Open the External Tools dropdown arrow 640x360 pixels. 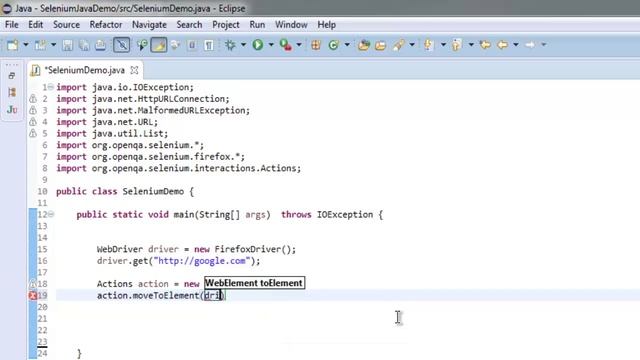pyautogui.click(x=299, y=45)
